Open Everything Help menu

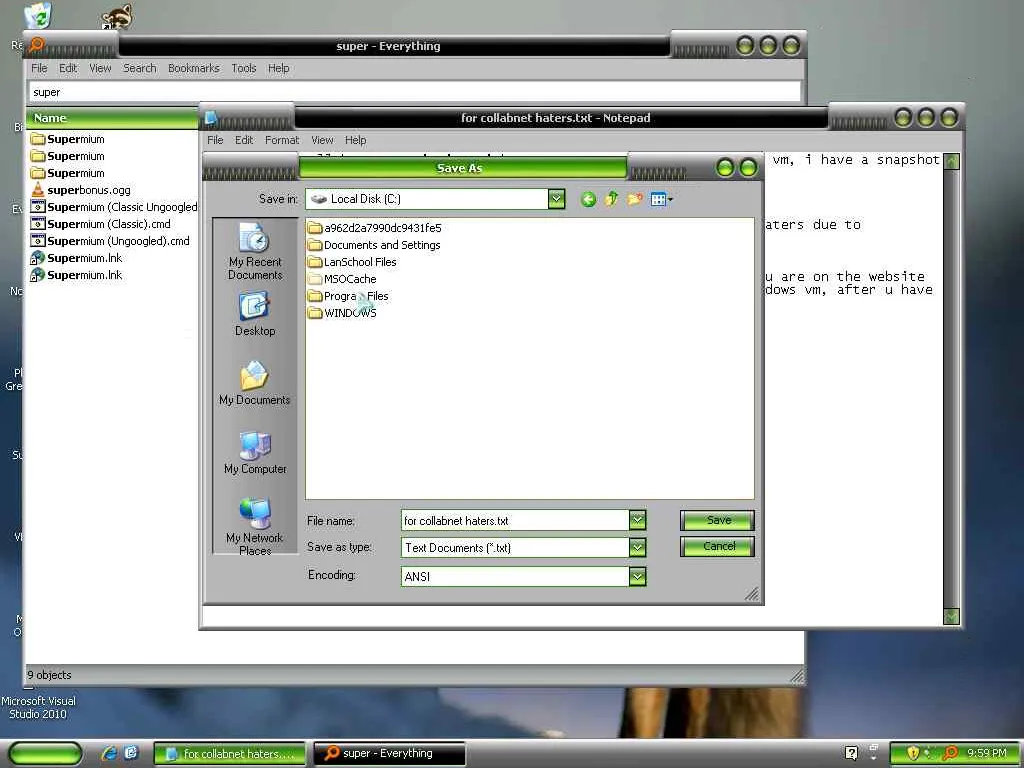[x=278, y=68]
